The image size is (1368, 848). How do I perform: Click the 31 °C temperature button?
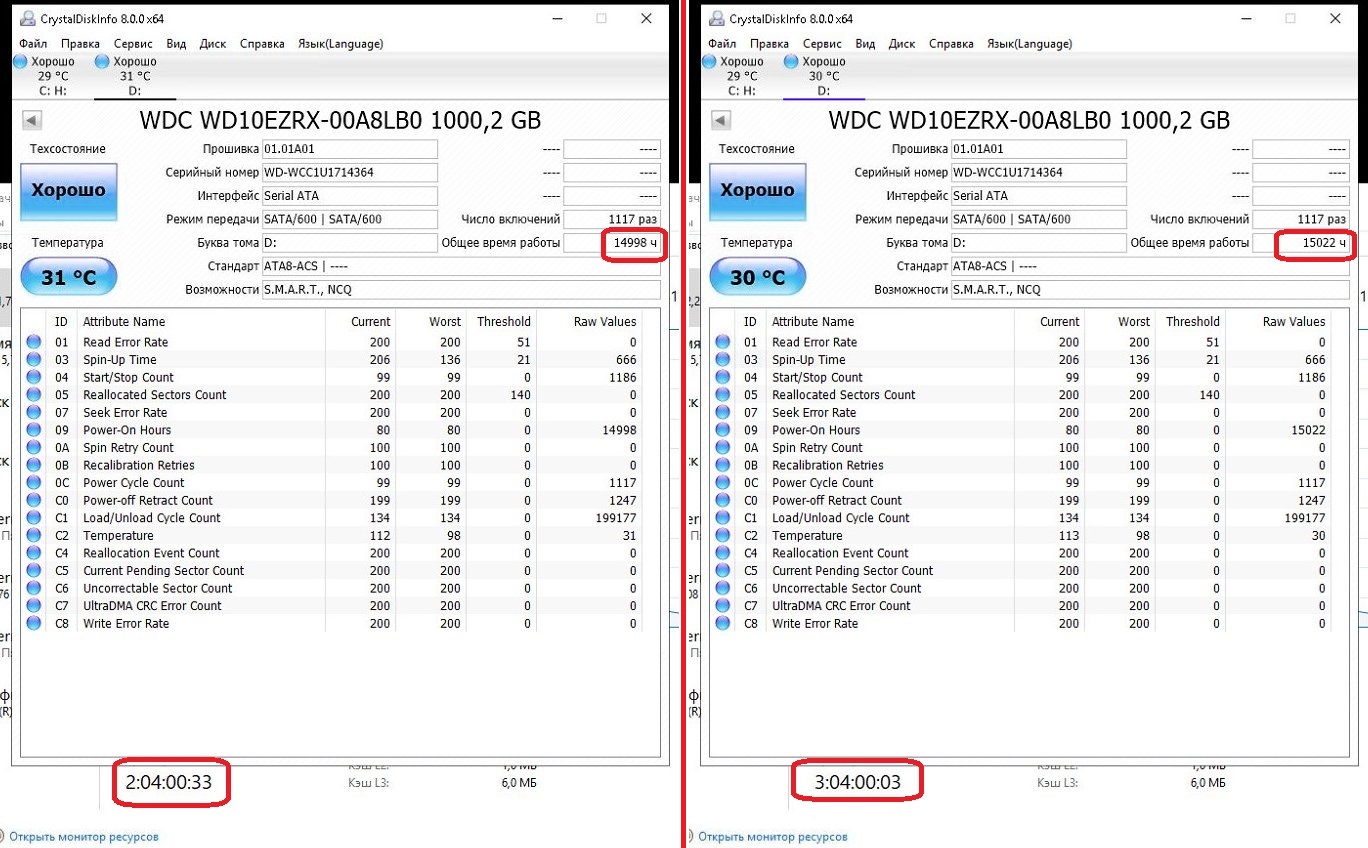pyautogui.click(x=69, y=277)
